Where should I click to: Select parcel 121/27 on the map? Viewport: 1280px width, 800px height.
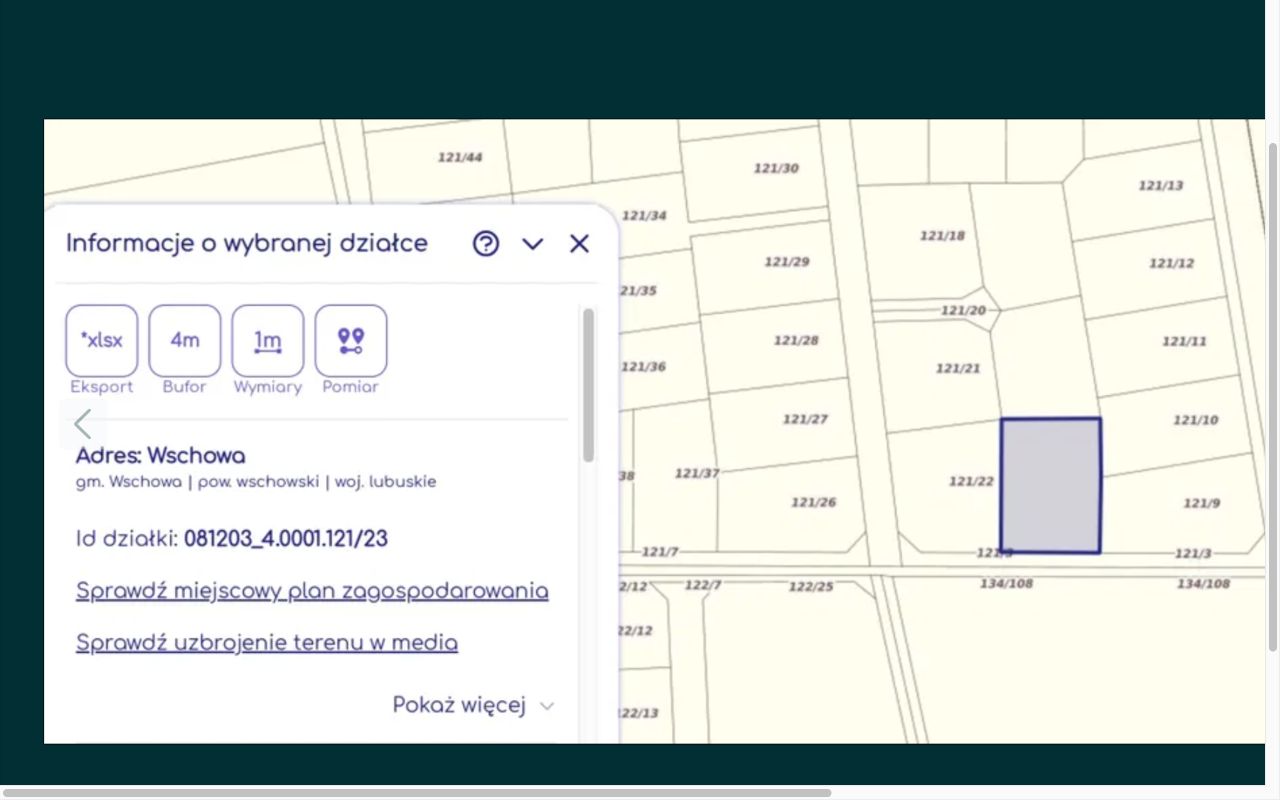tap(805, 419)
